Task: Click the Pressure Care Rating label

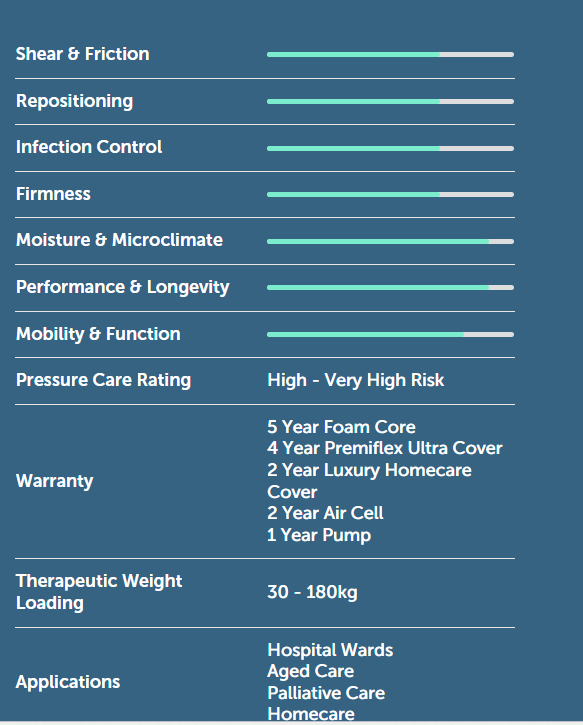Action: pos(104,380)
